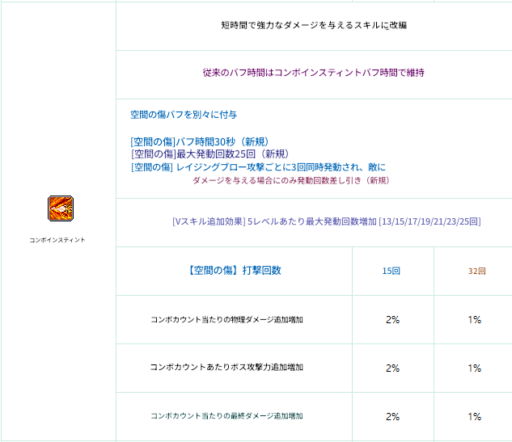The height and width of the screenshot is (442, 512).
Task: Click the 最終ダメージ追加増加 row label
Action: click(x=227, y=416)
